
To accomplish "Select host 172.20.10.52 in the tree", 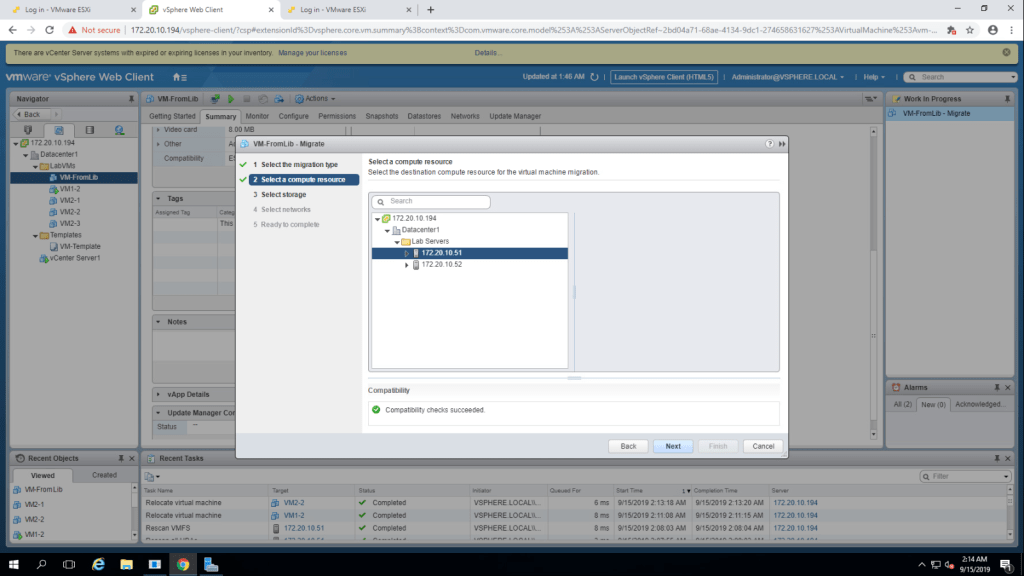I will point(441,265).
